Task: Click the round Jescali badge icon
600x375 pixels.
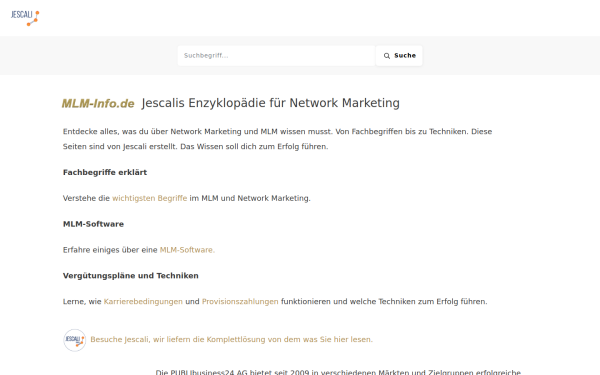Action: 75,340
